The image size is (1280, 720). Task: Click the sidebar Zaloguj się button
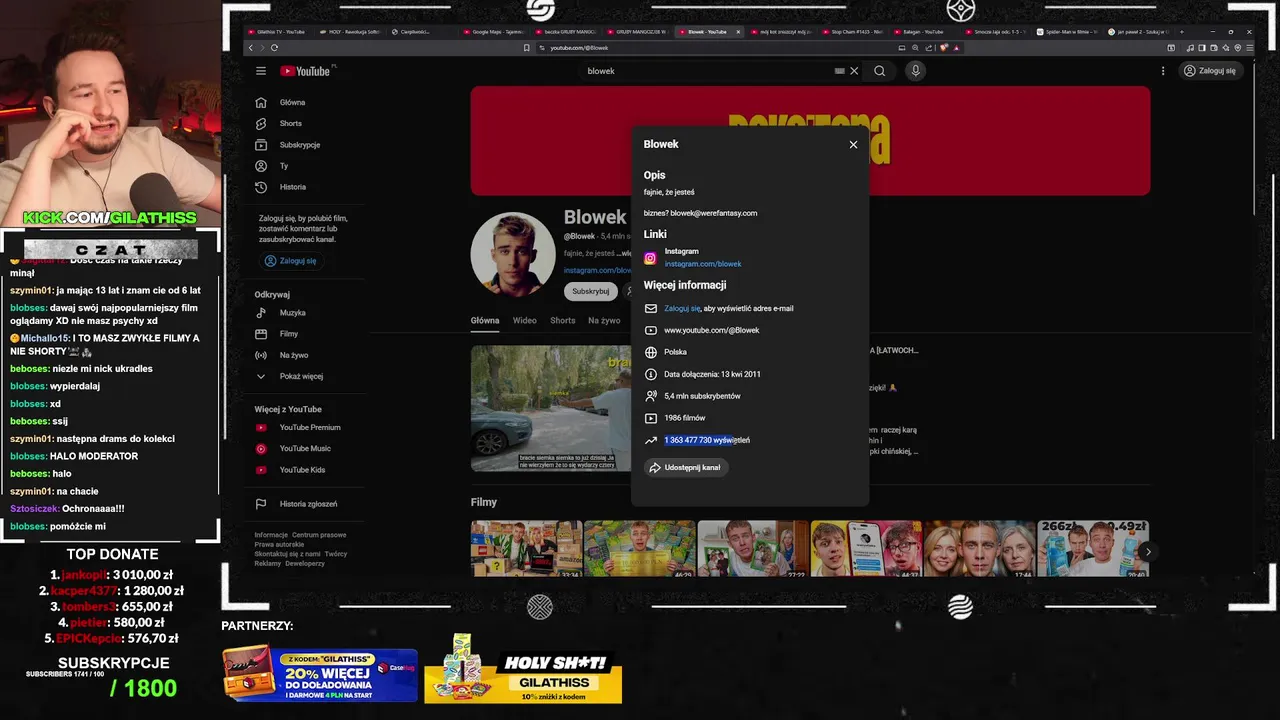[x=291, y=261]
